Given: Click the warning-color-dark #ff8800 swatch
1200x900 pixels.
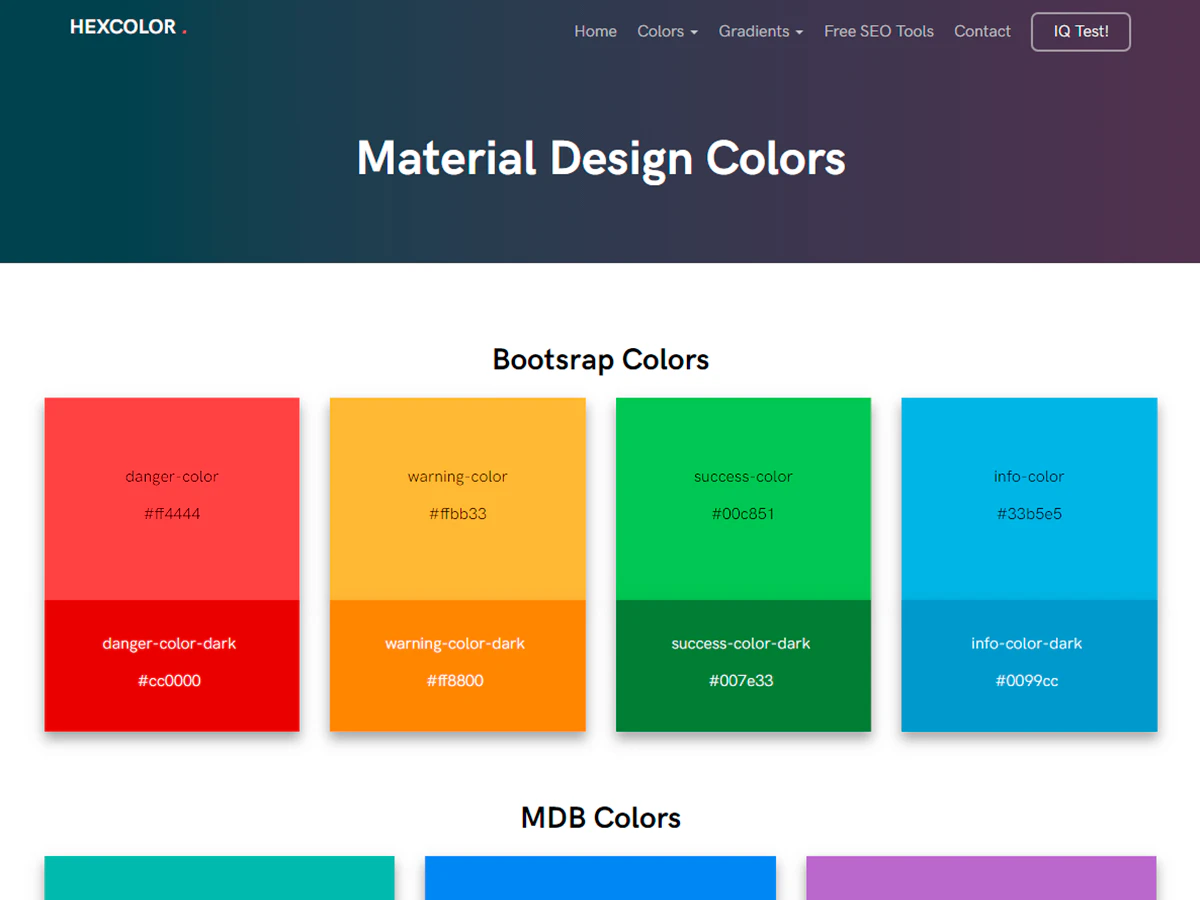Looking at the screenshot, I should [x=457, y=665].
